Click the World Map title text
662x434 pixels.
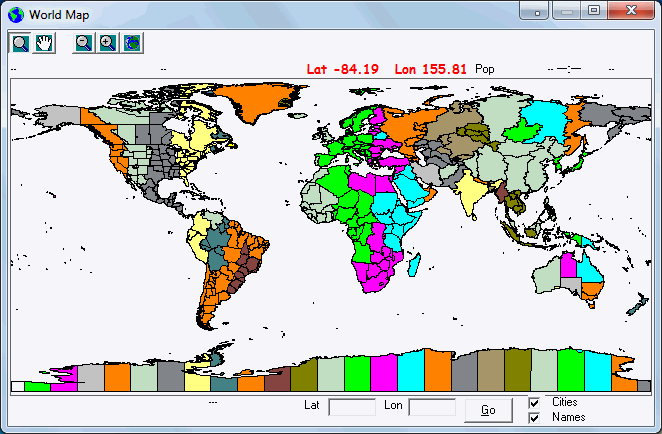click(59, 15)
